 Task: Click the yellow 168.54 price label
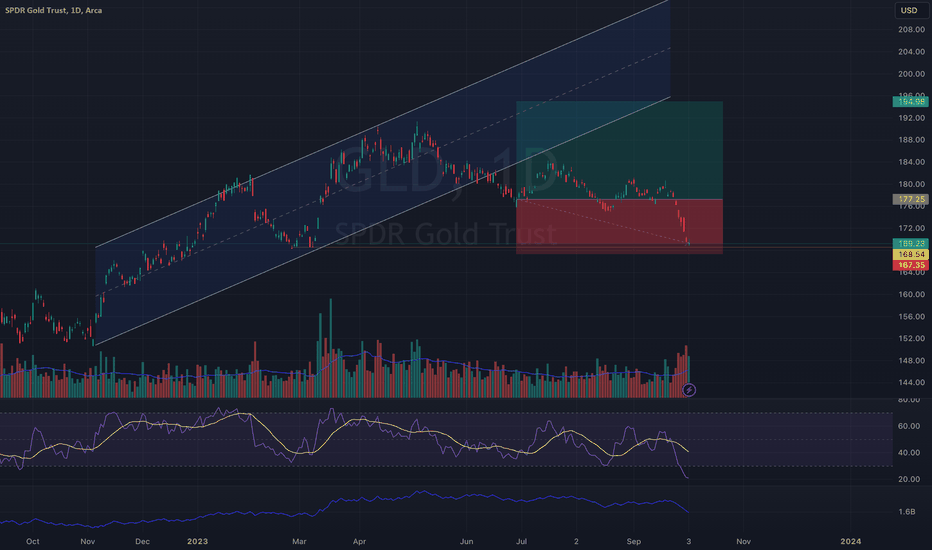911,254
